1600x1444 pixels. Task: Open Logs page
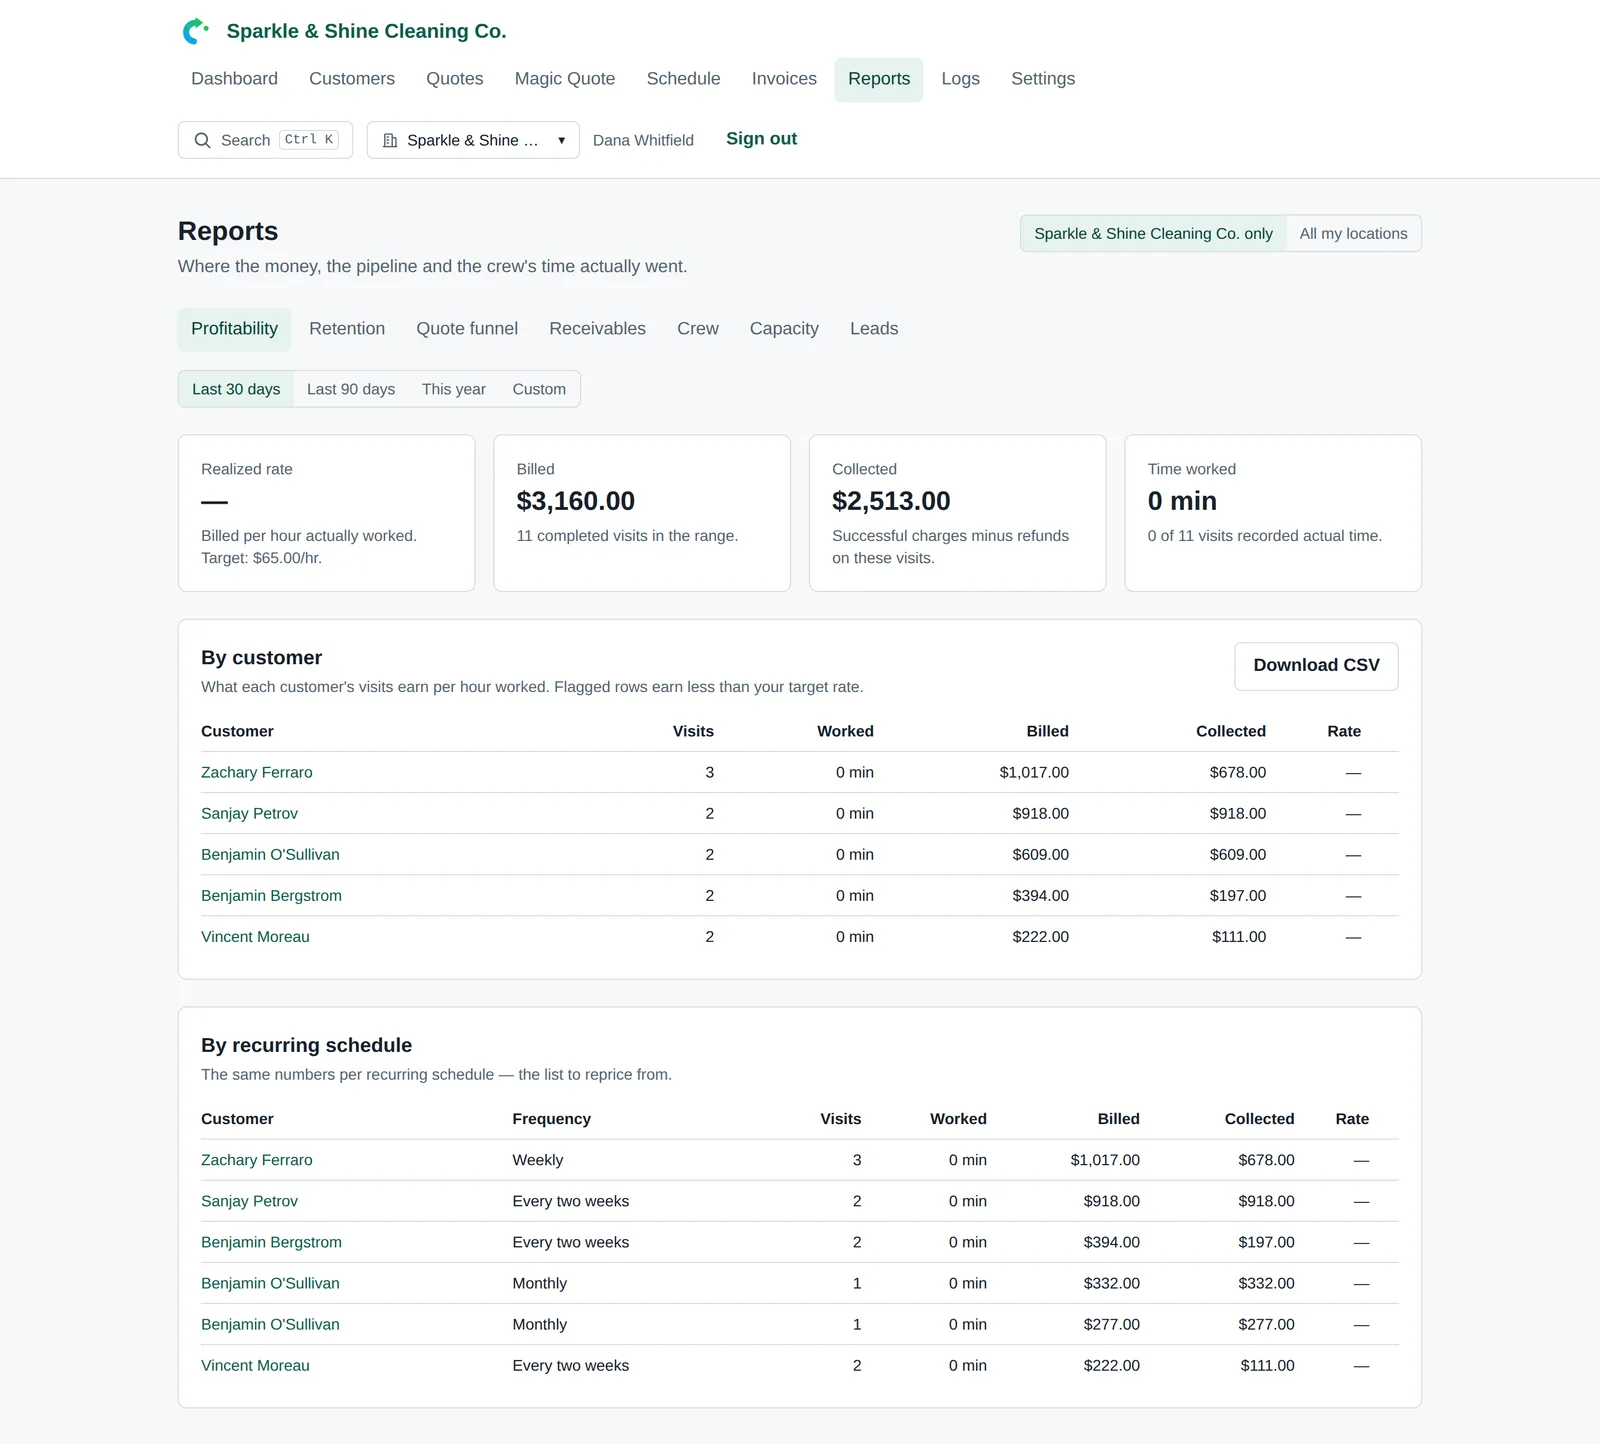click(960, 79)
